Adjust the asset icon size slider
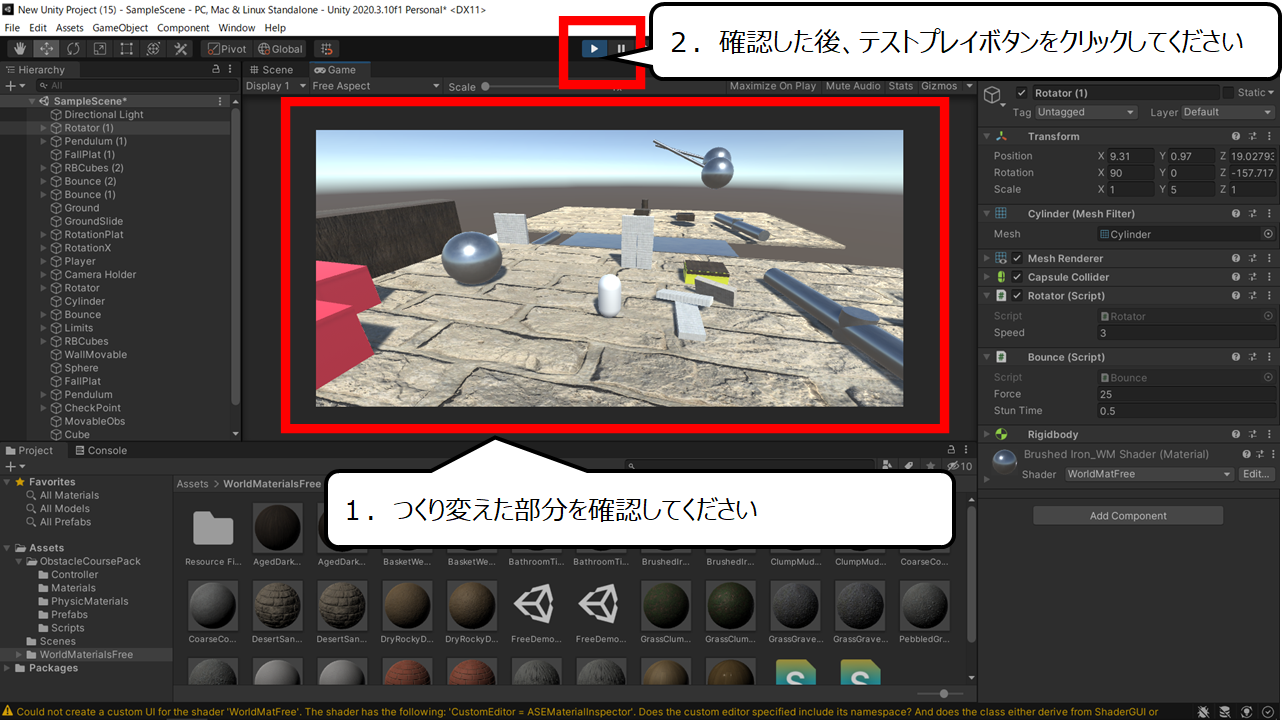This screenshot has width=1282, height=720. click(x=943, y=693)
